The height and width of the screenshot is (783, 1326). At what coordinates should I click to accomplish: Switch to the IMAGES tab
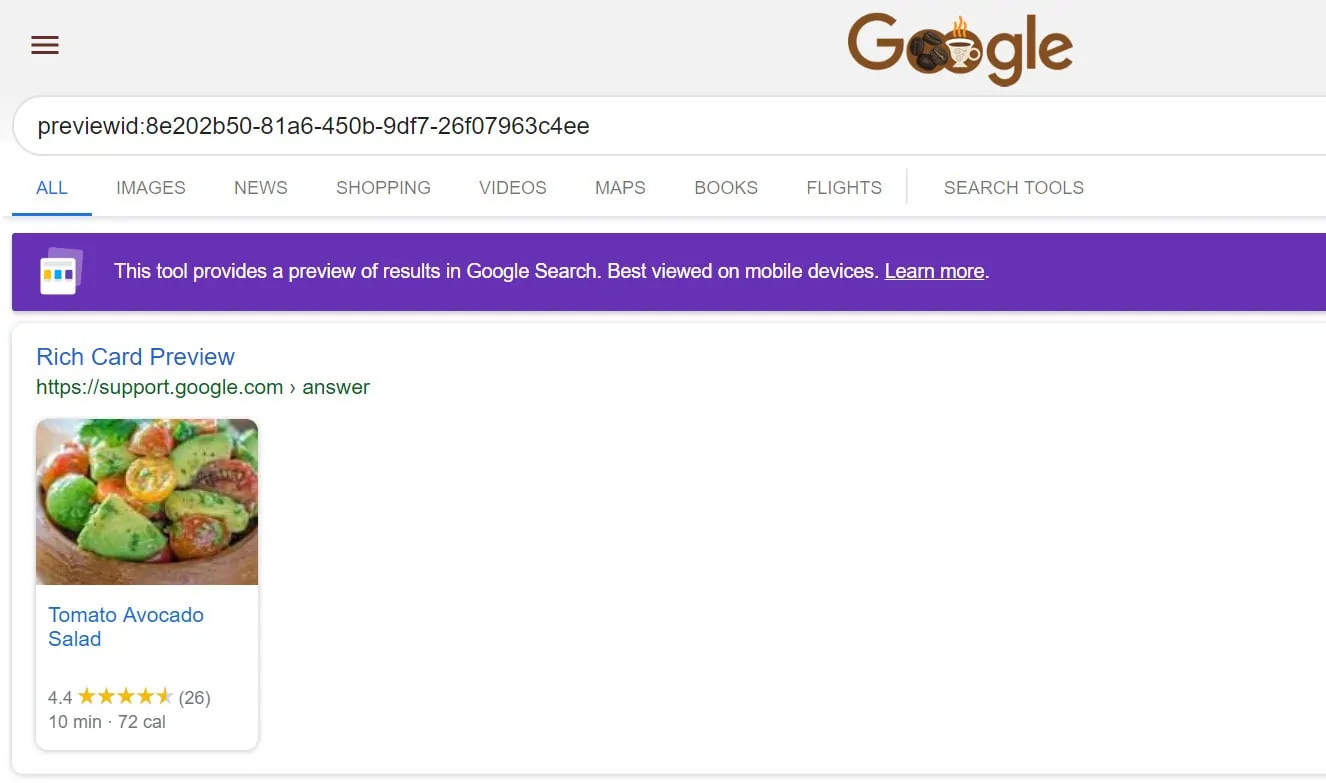click(151, 187)
